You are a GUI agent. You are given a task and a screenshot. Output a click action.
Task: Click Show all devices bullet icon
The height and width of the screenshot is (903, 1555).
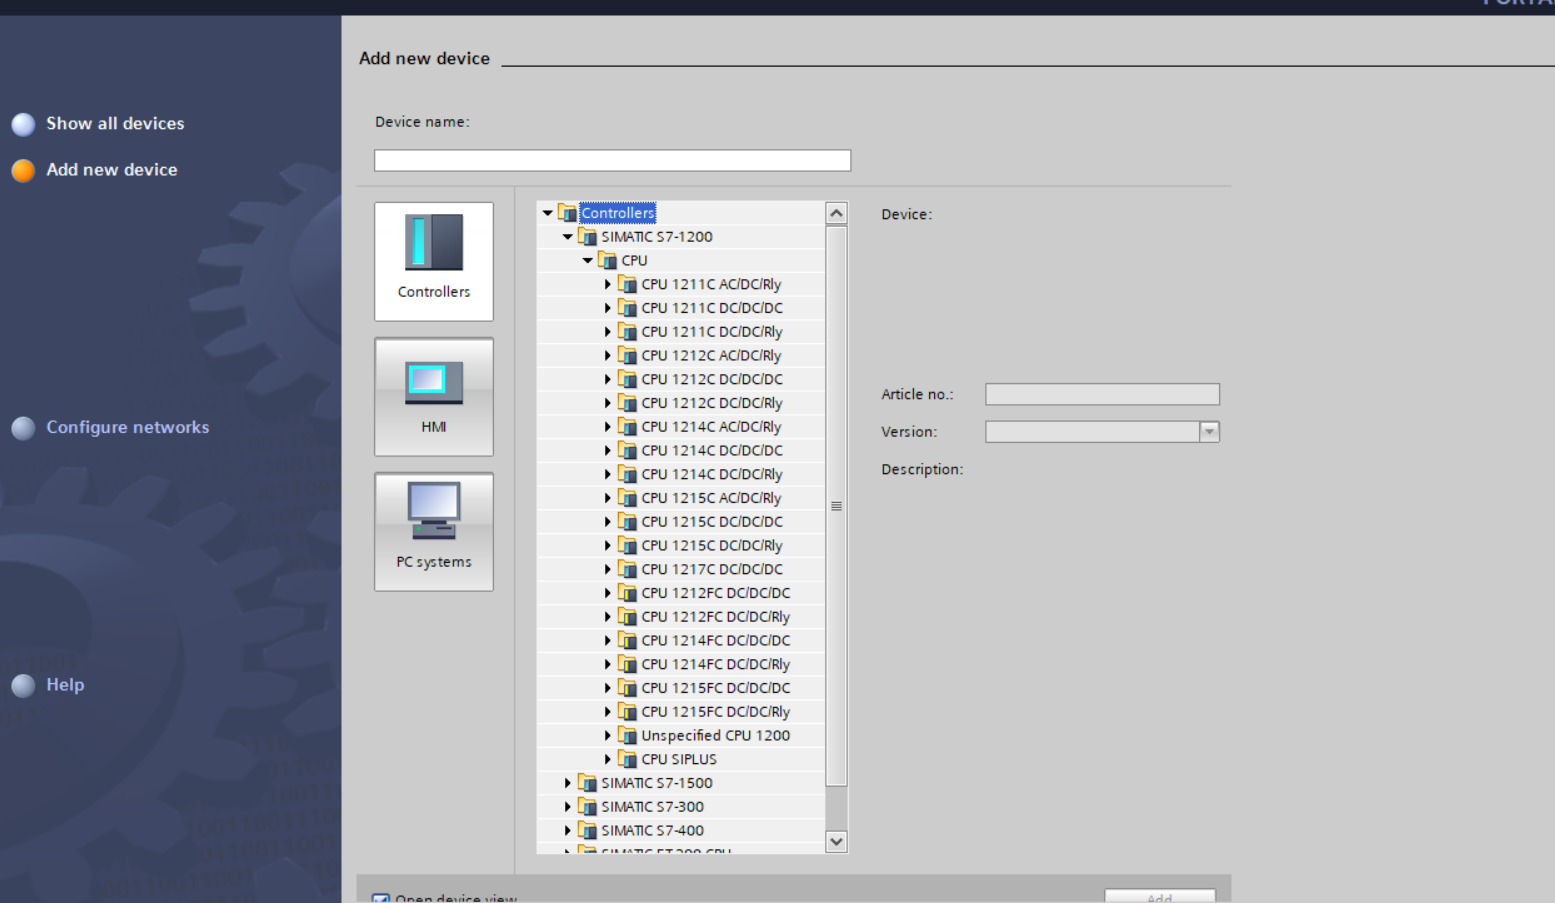pos(23,124)
